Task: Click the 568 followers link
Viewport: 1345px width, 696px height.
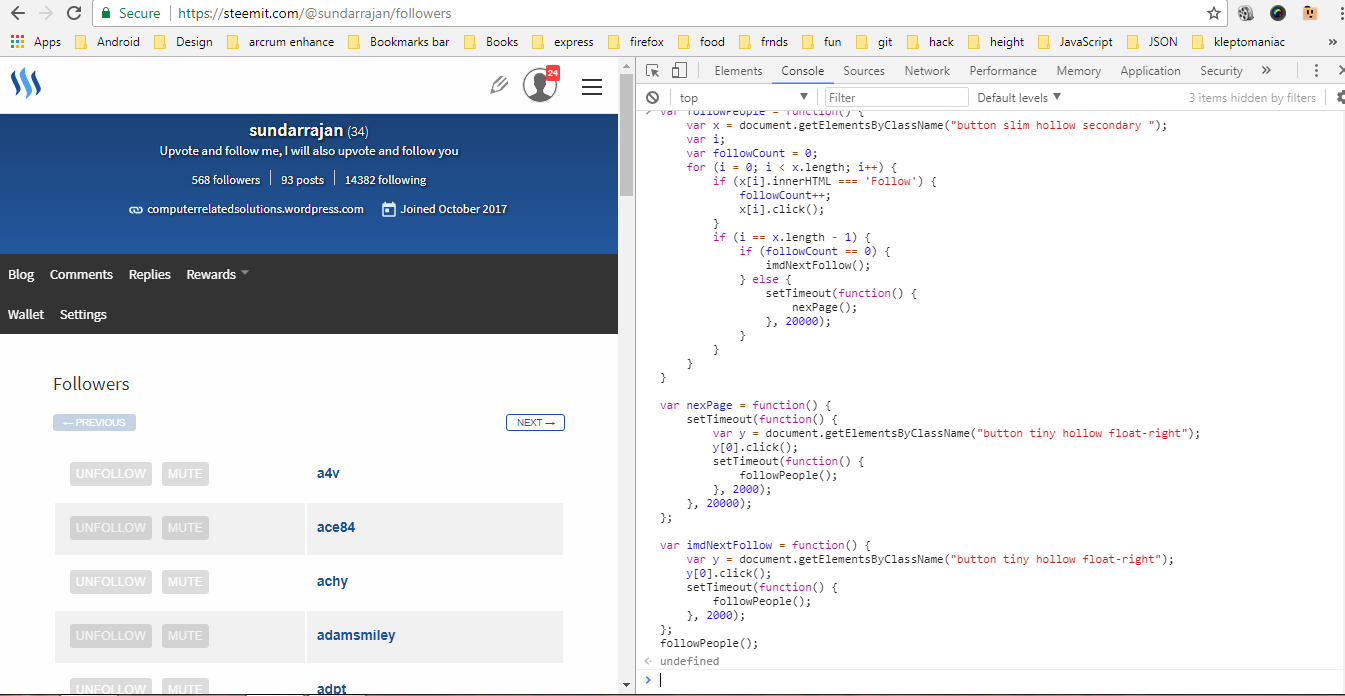Action: tap(226, 180)
